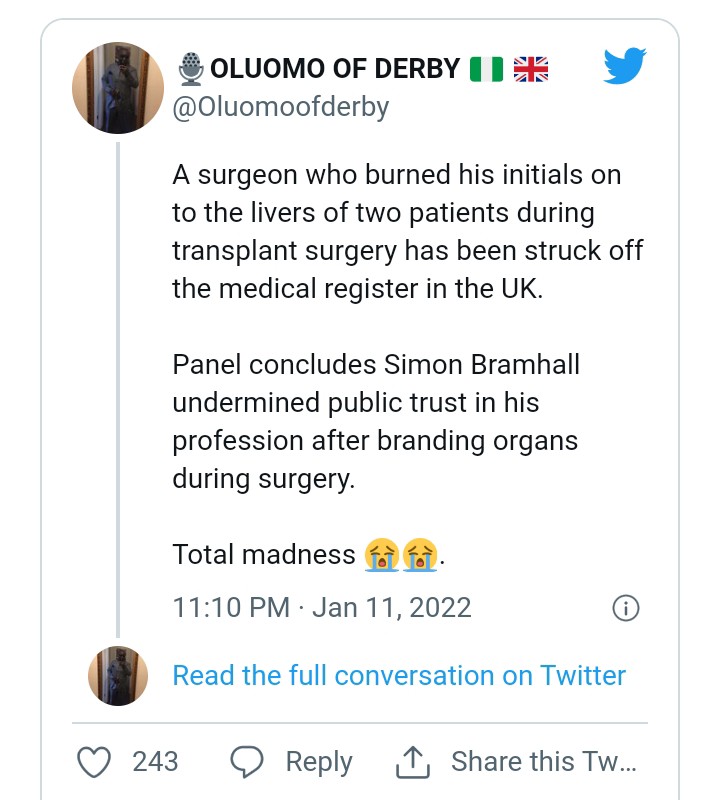Click the first crying emoji after "Total madness"
This screenshot has width=720, height=800.
(x=381, y=554)
